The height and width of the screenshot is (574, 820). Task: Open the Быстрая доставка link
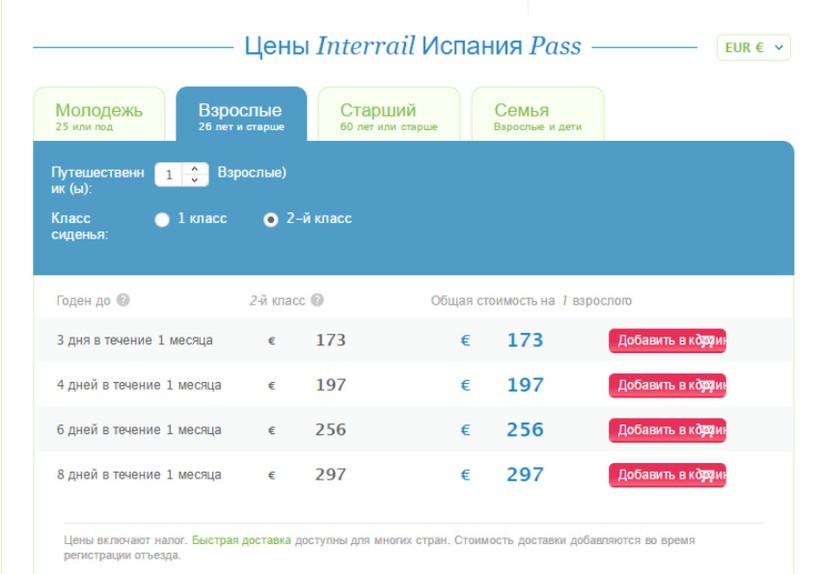(241, 540)
